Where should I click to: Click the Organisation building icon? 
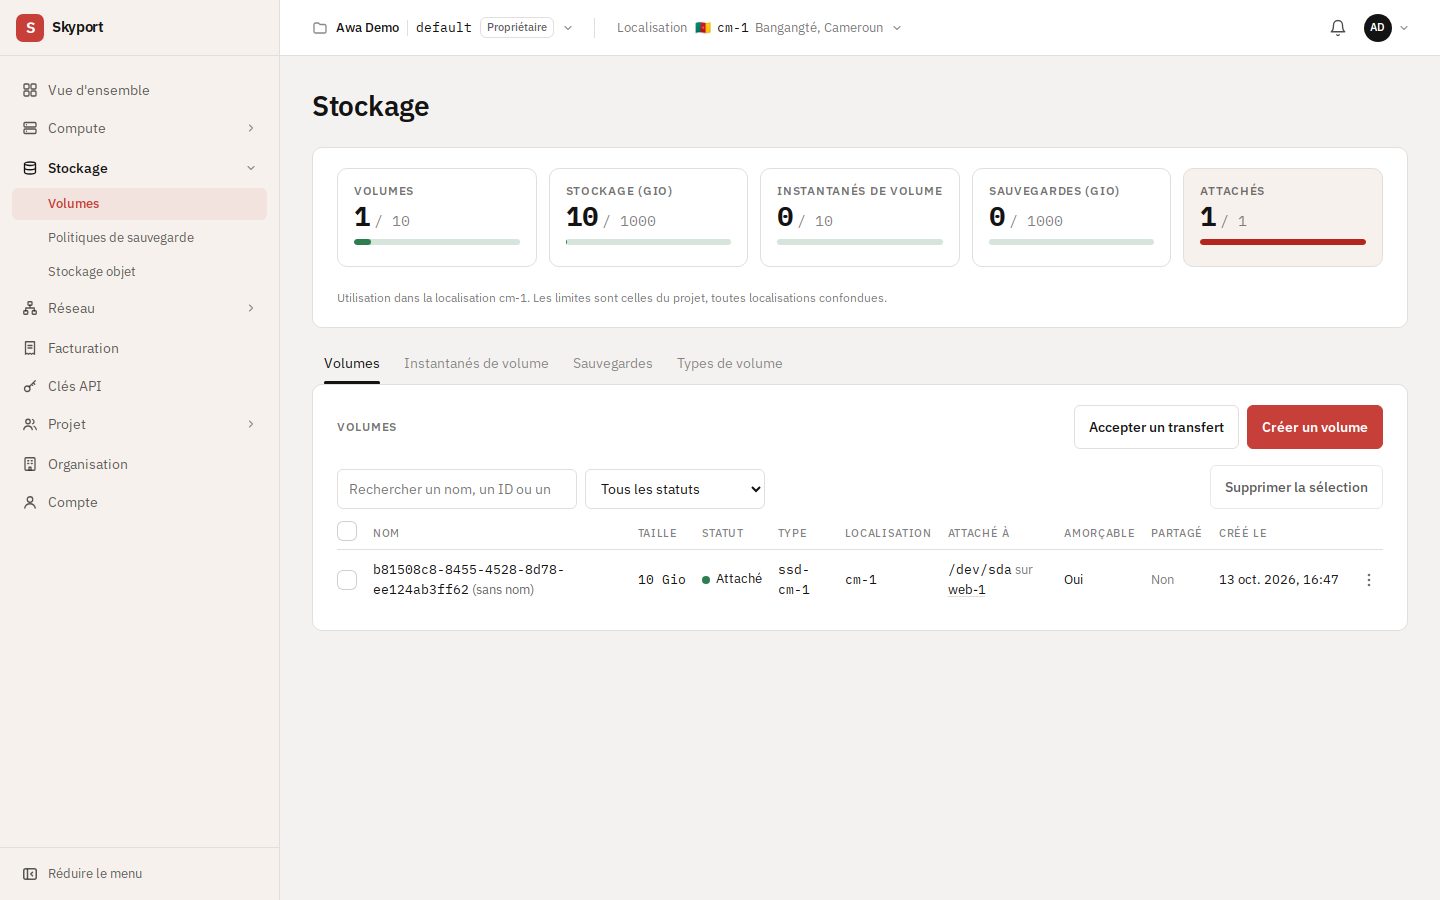30,464
